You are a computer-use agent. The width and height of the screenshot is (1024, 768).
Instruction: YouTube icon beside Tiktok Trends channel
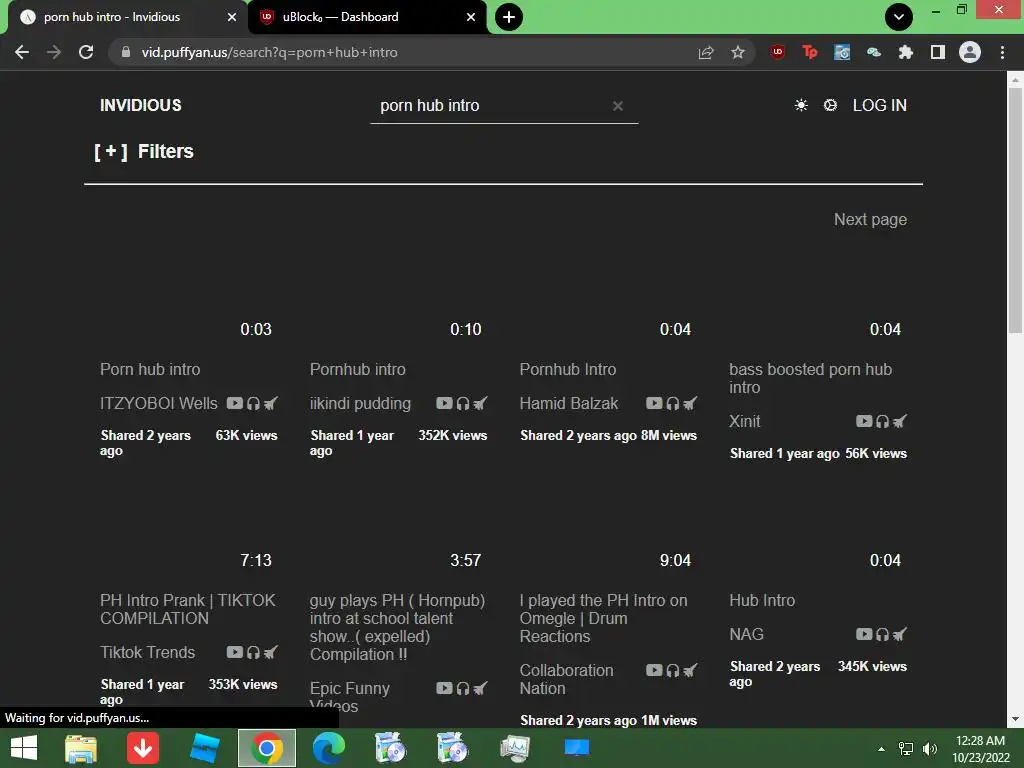click(x=234, y=652)
